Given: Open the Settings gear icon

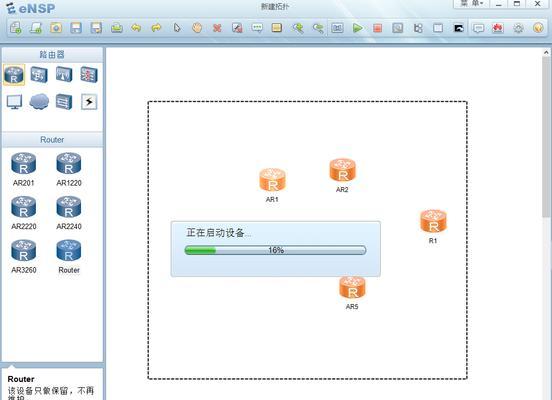Looking at the screenshot, I should pyautogui.click(x=518, y=28).
